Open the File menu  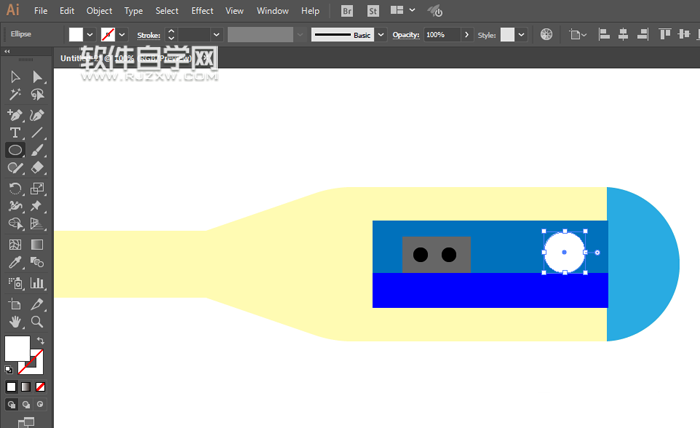(x=41, y=11)
